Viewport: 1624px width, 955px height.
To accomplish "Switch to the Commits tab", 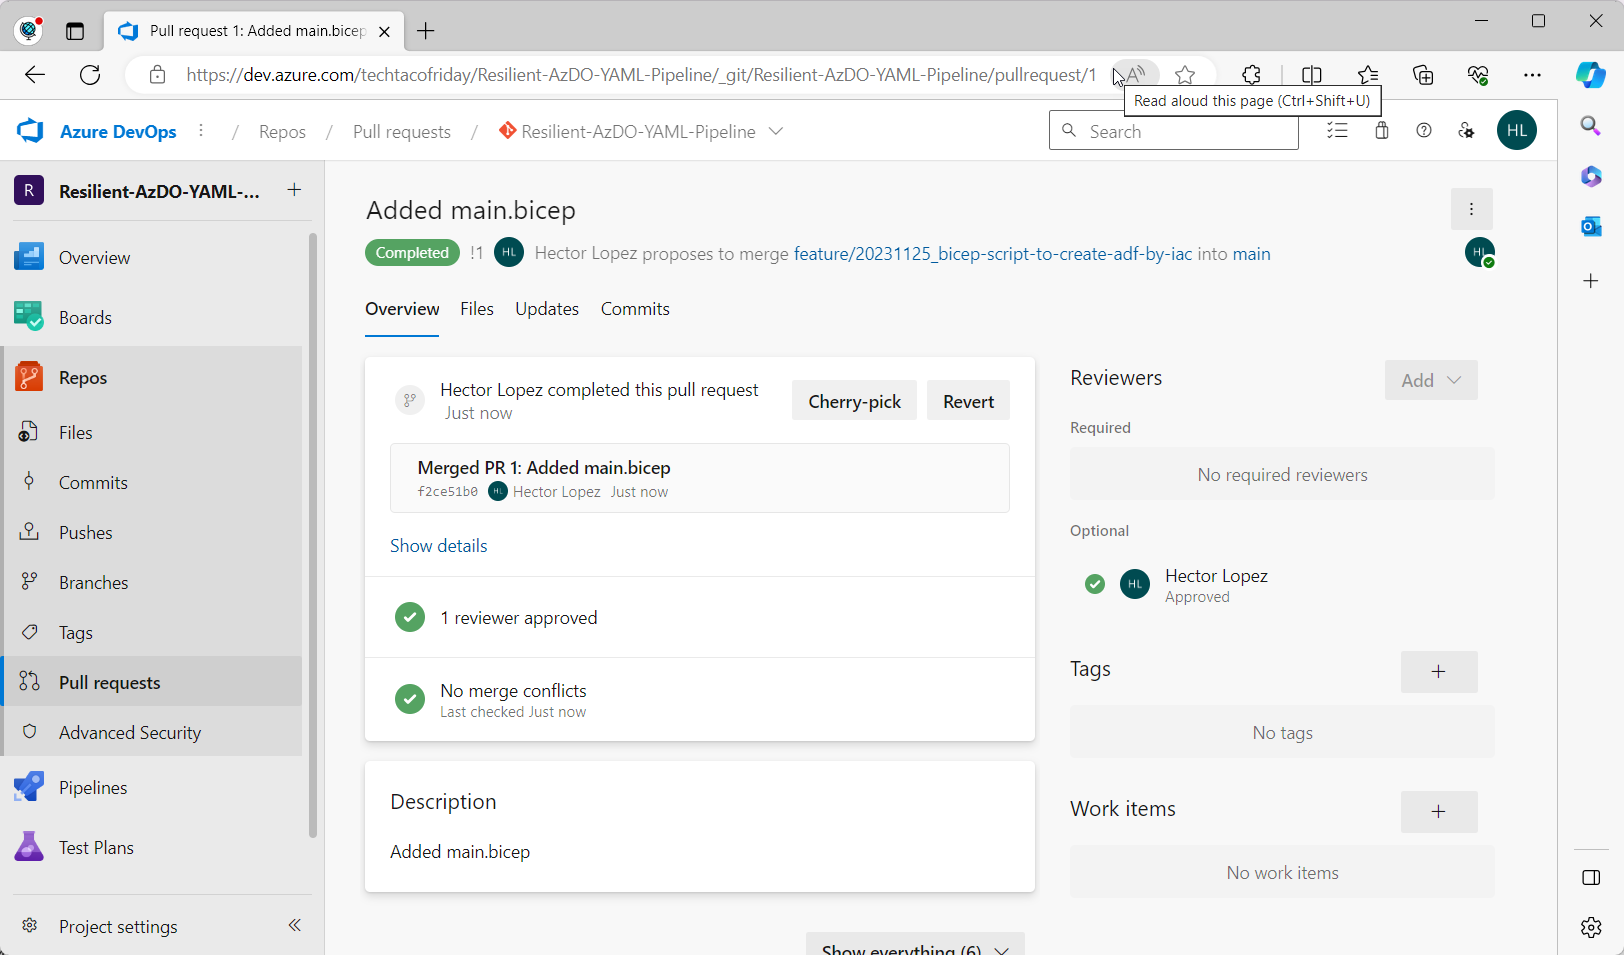I will coord(635,309).
